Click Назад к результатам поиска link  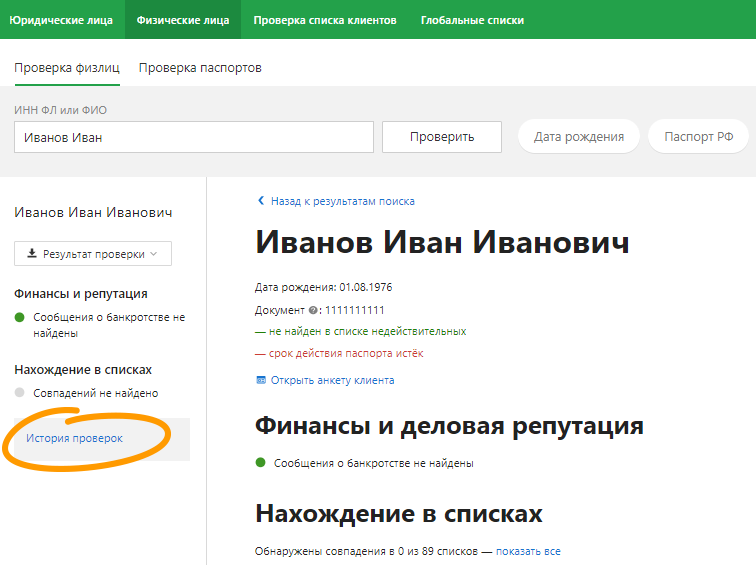point(342,201)
